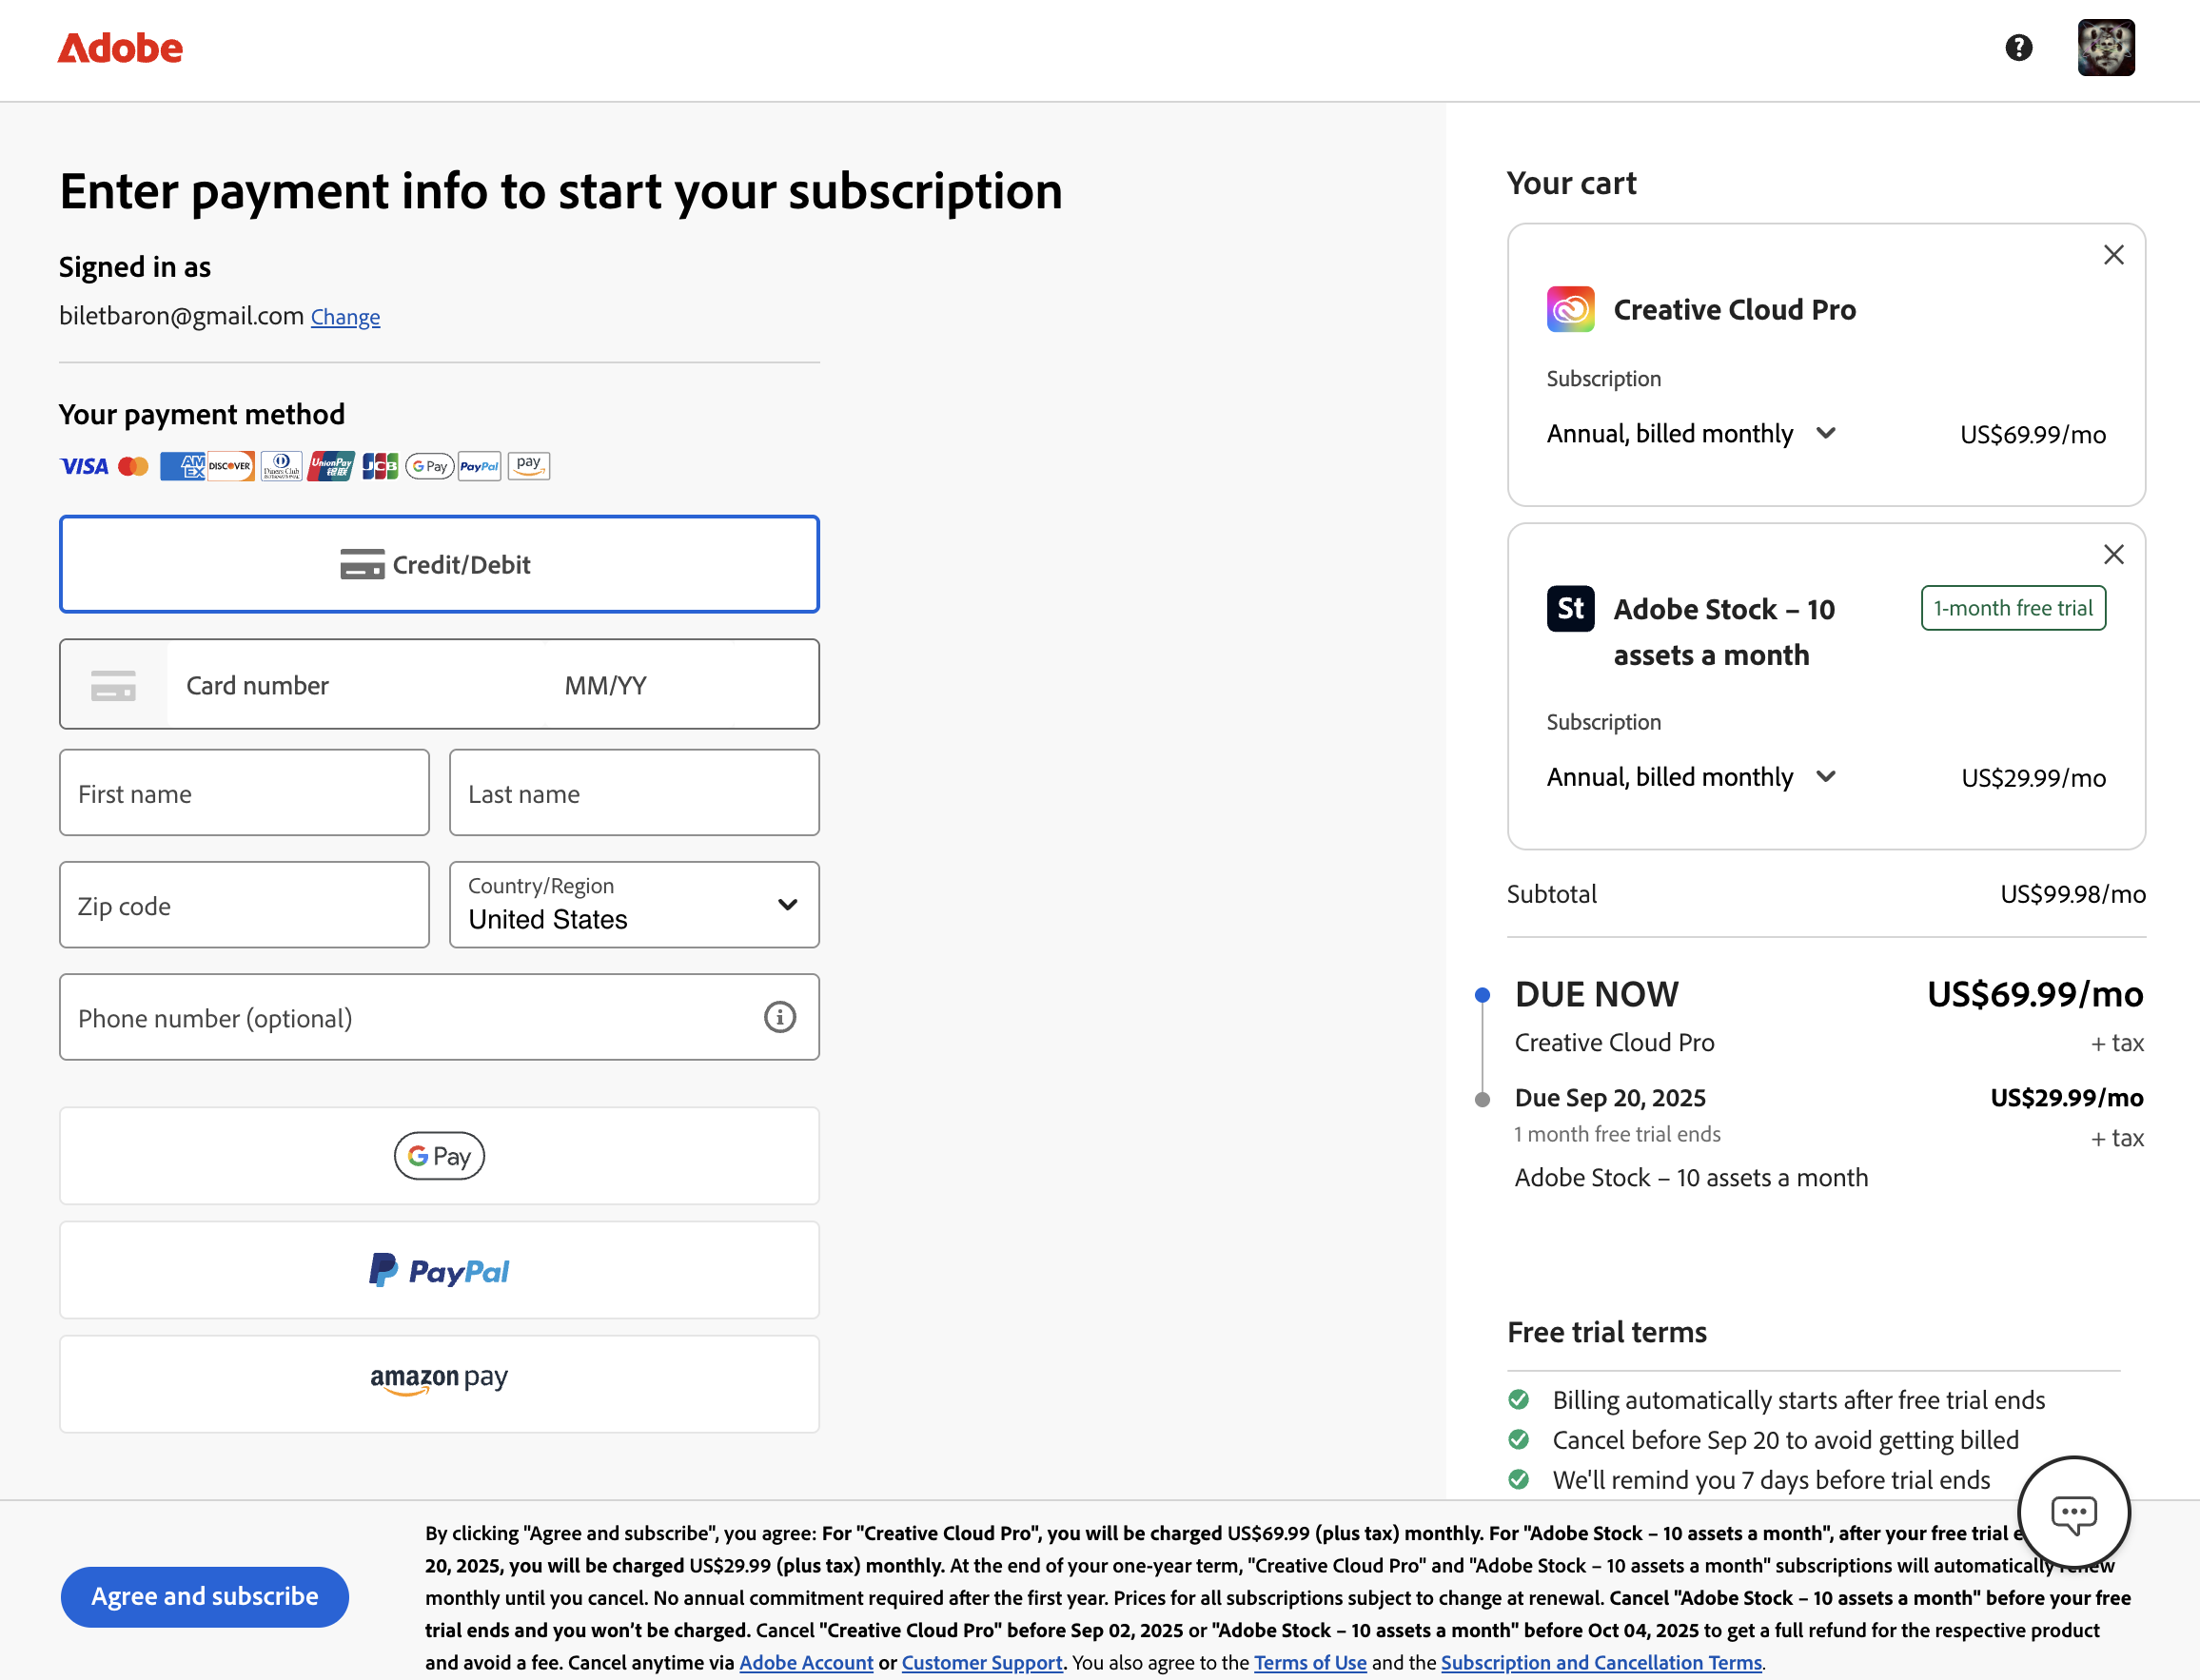This screenshot has height=1680, width=2200.
Task: Open the Terms of Use link
Action: click(1310, 1662)
